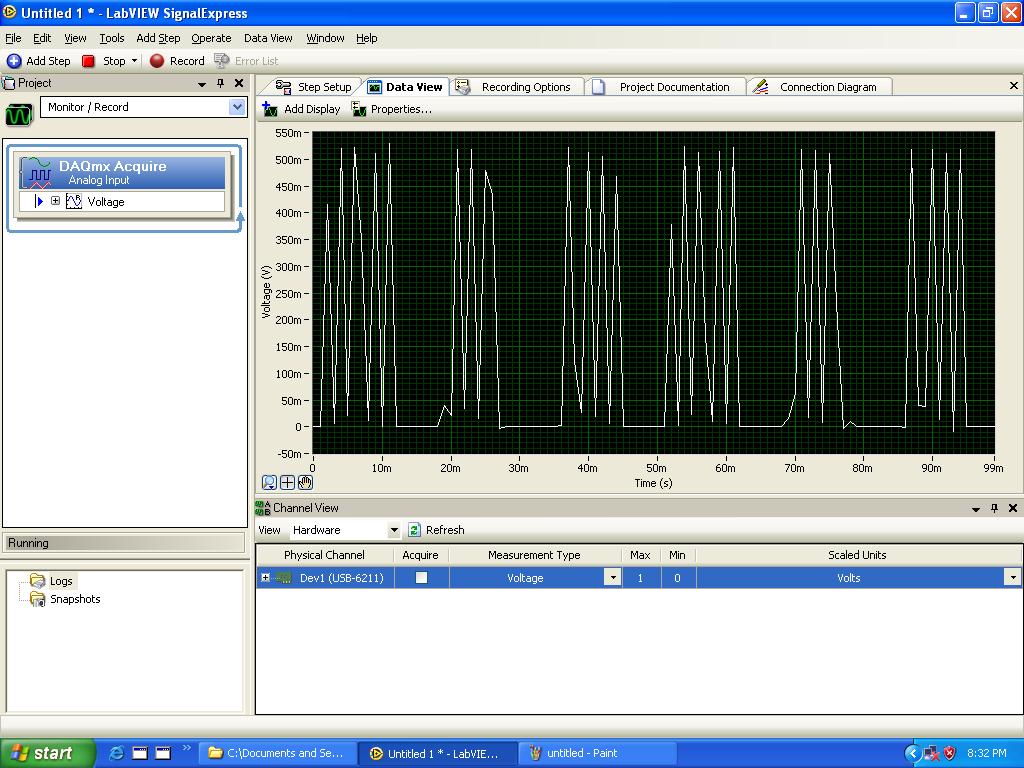Click the Max value cell
The width and height of the screenshot is (1024, 768).
tap(641, 577)
